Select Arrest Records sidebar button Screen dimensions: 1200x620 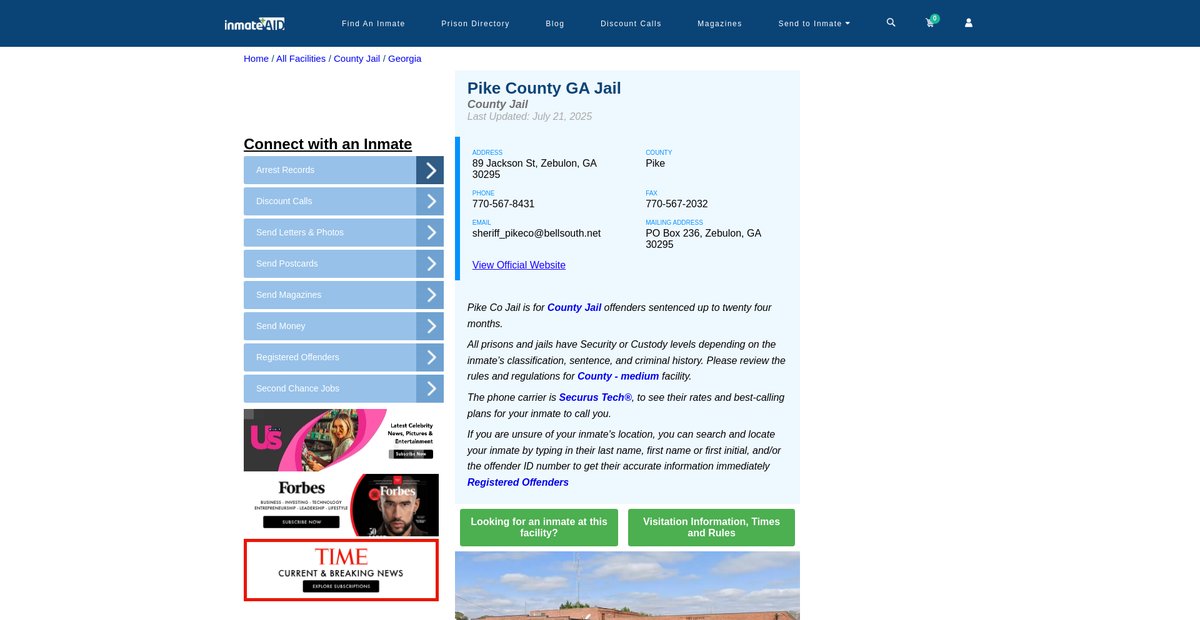click(x=330, y=170)
